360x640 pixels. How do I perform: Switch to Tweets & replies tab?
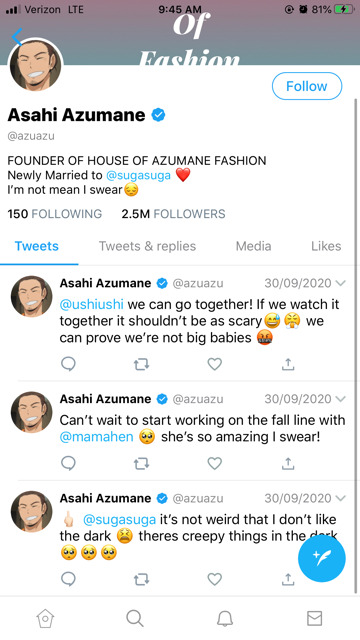point(147,246)
